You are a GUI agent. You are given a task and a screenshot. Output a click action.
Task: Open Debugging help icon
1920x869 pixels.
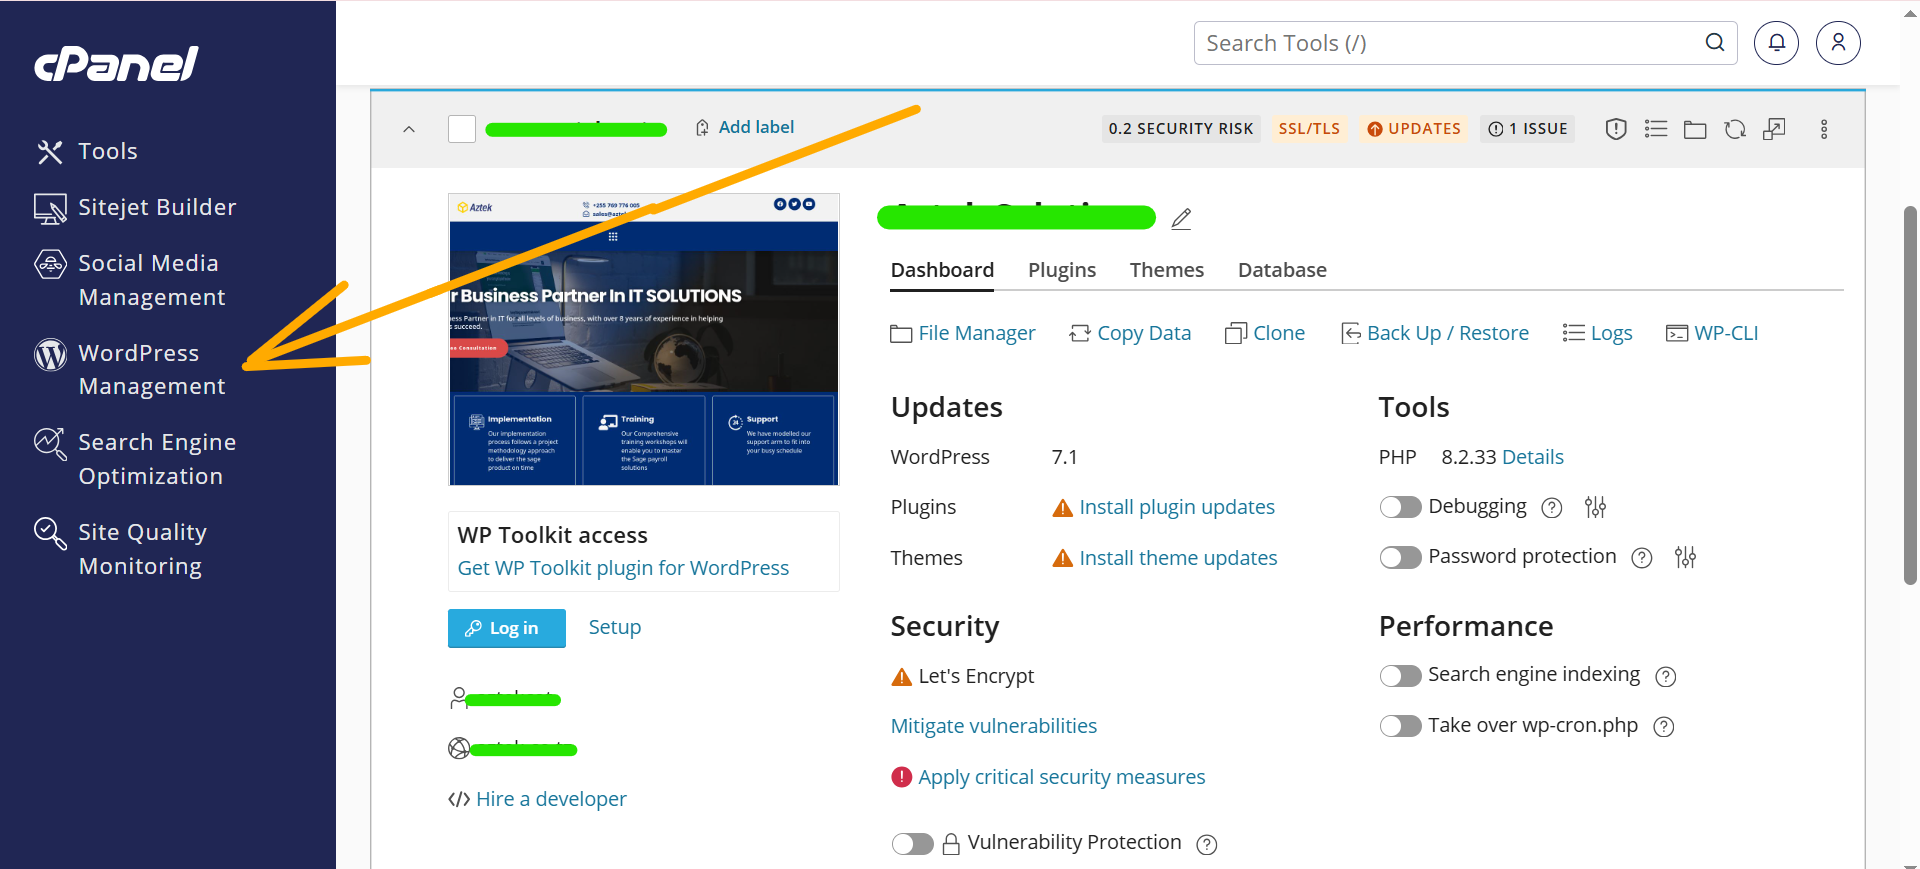[1551, 508]
